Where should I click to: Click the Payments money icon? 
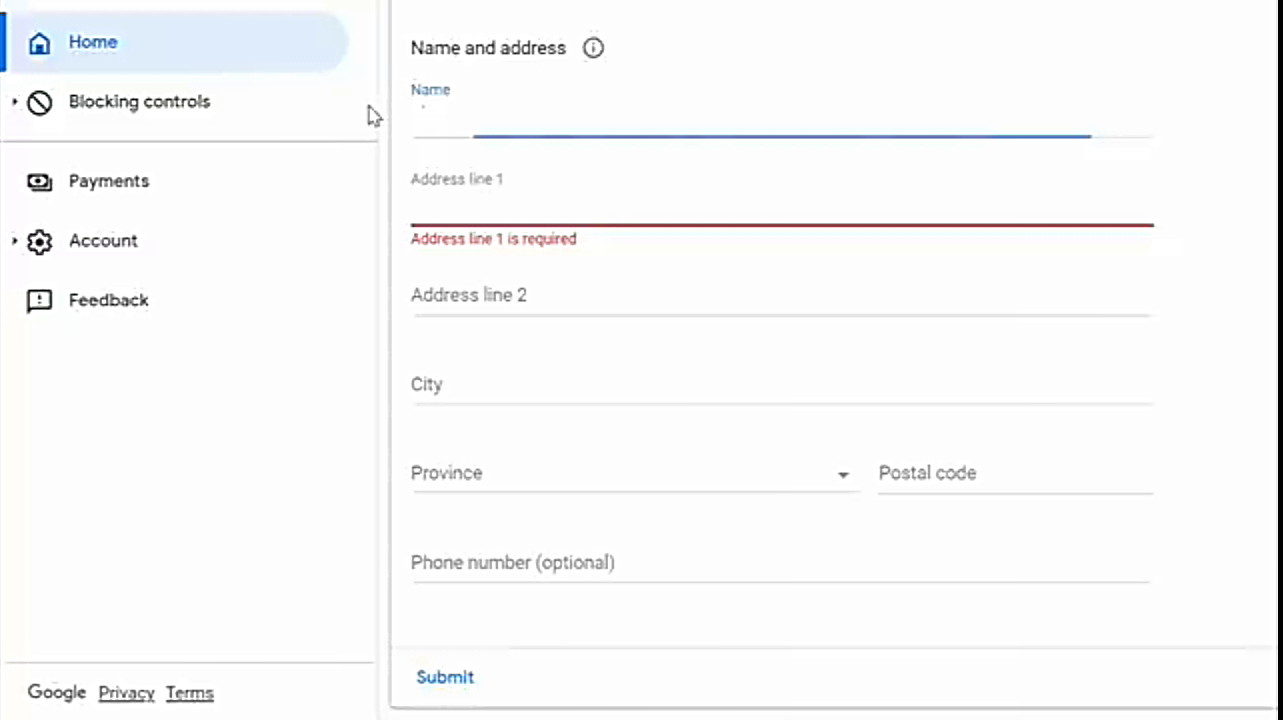point(39,182)
